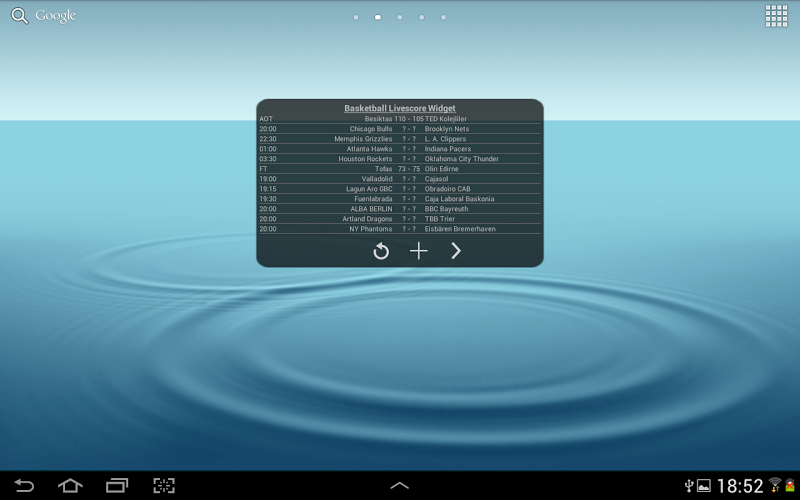Select the Lagun Aro GBC vs Obradoiro CAB row
800x500 pixels.
[399, 189]
